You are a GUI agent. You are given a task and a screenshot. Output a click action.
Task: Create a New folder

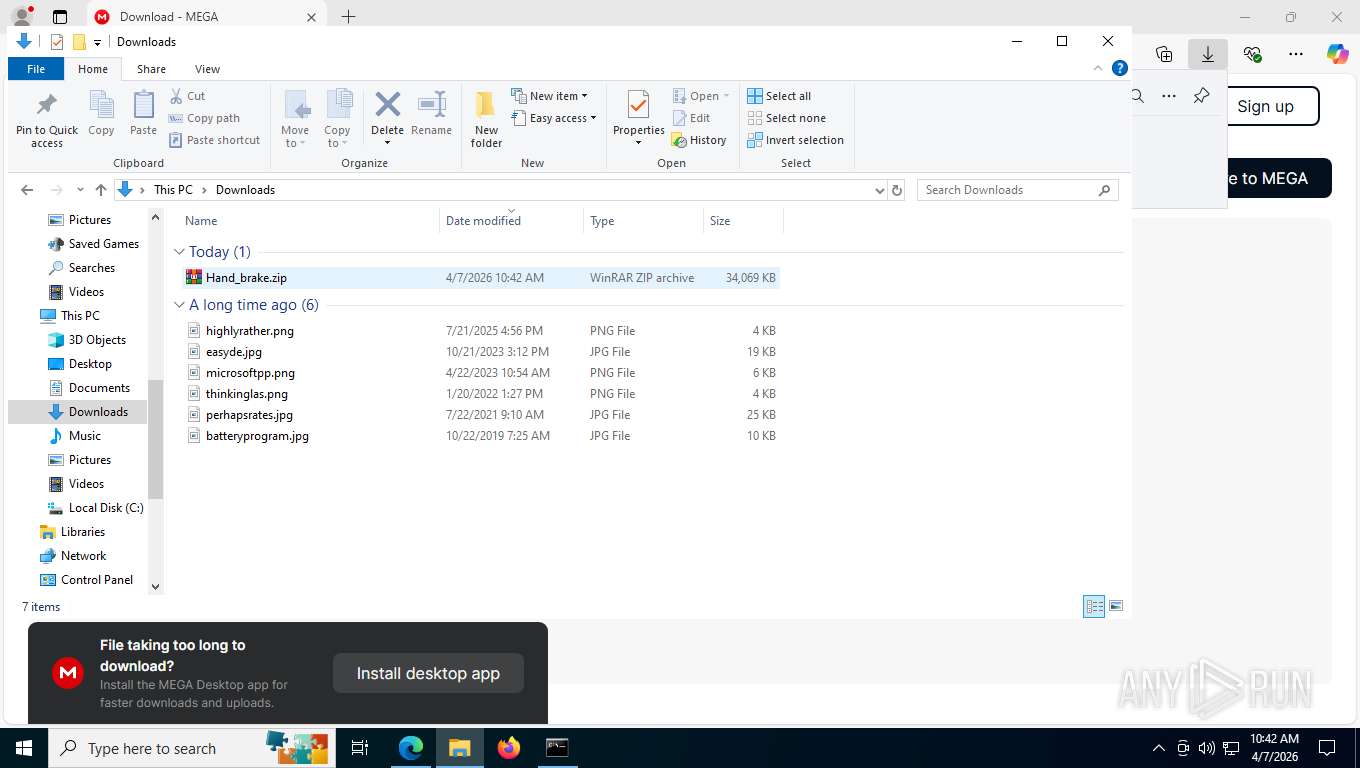[x=486, y=119]
